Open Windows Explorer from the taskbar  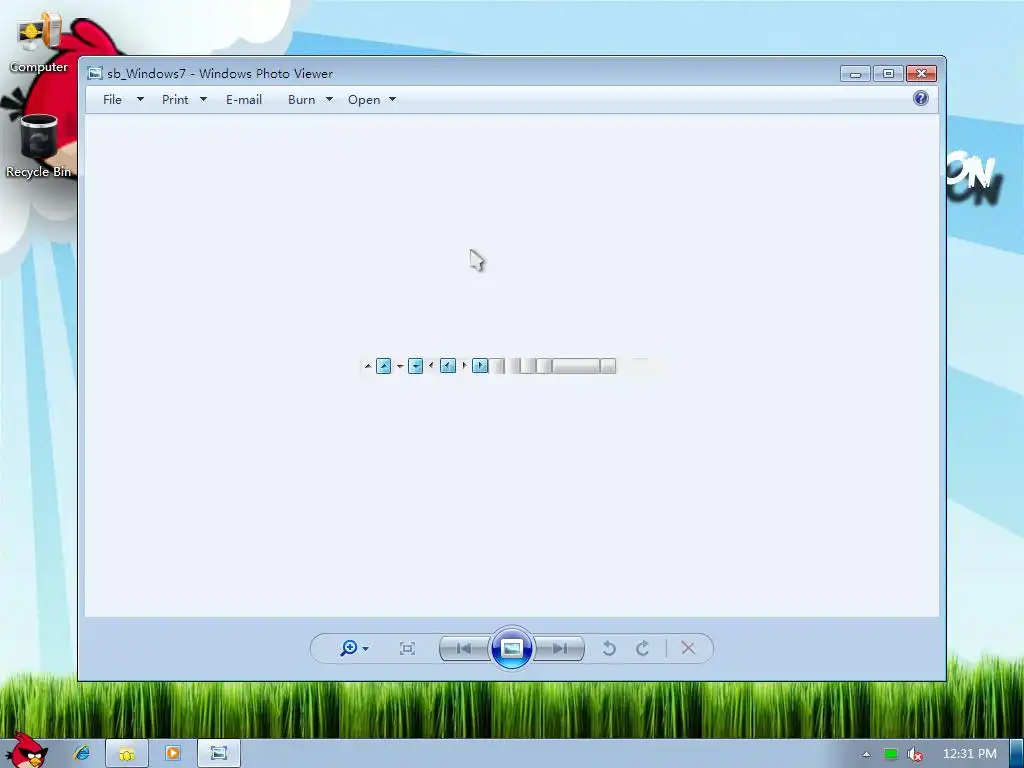[x=127, y=753]
